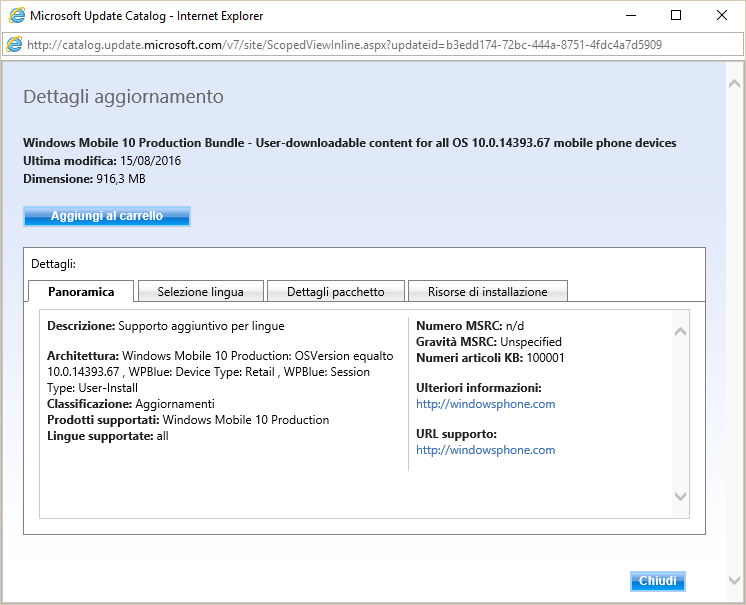
Task: Close the Internet Explorer window
Action: (x=722, y=16)
